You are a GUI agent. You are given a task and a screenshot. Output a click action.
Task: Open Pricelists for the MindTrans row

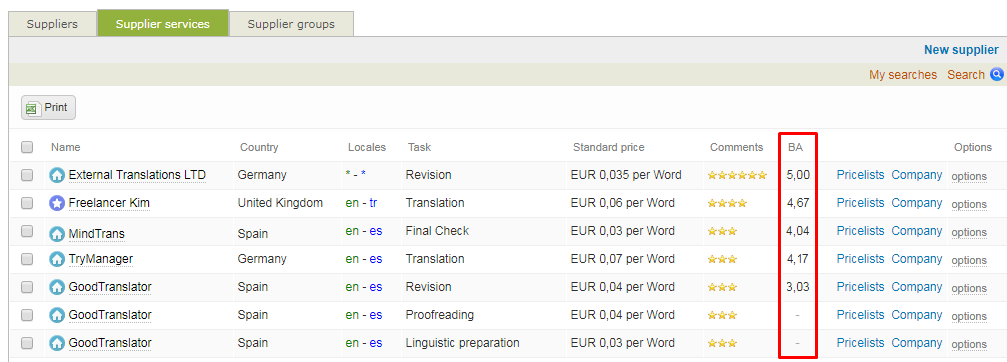click(x=861, y=230)
